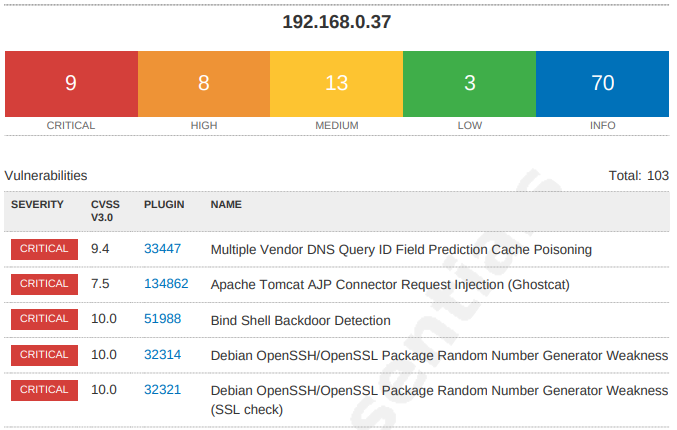Click the MEDIUM label under the yellow box

pyautogui.click(x=337, y=126)
